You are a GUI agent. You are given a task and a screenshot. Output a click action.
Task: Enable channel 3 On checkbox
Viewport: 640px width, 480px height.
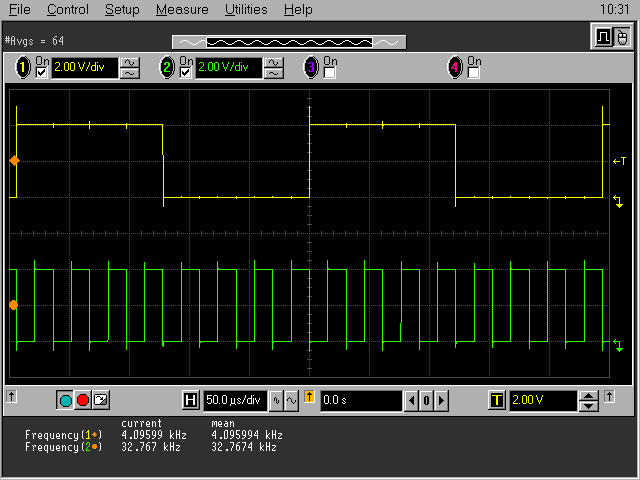pos(330,73)
